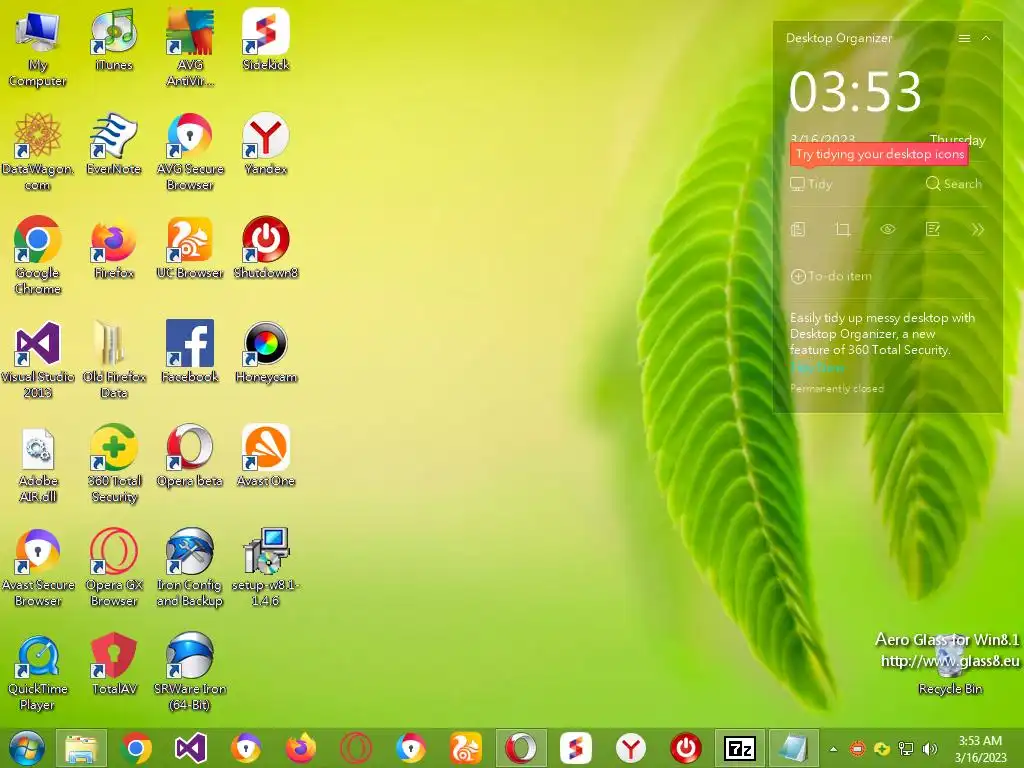
Task: Select Adobe AIR.dll file icon
Action: (37, 464)
